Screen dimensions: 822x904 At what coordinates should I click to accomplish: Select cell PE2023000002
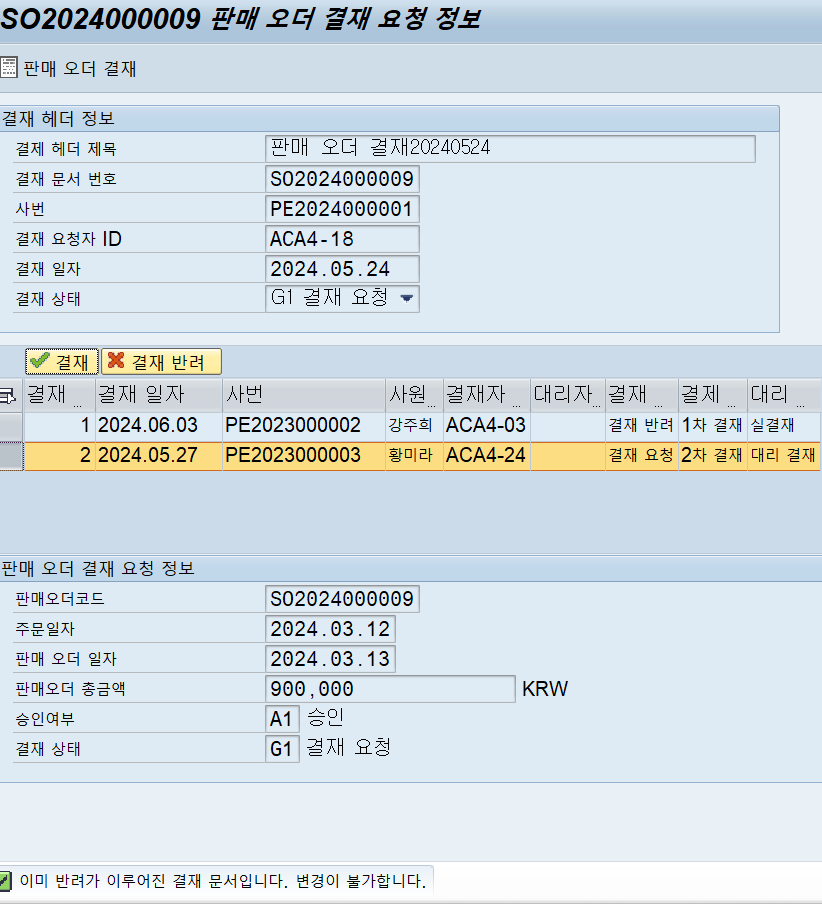304,426
